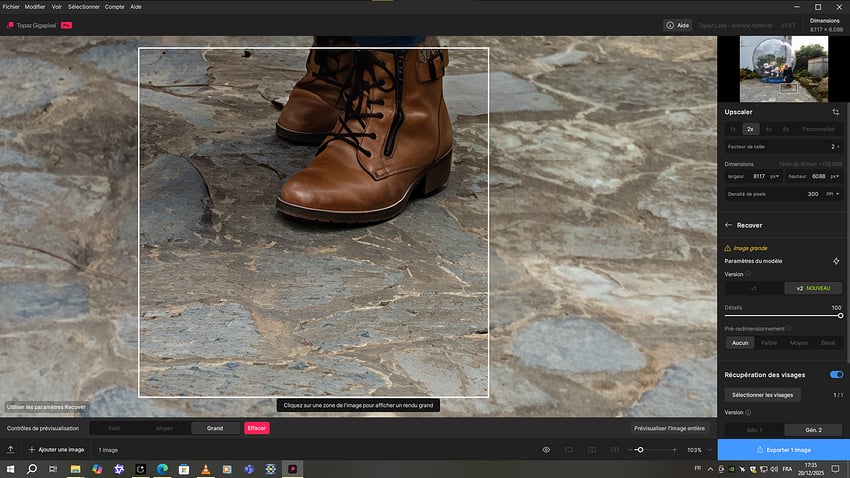Toggle Récupération des visages switch
The image size is (850, 478).
pyautogui.click(x=836, y=375)
